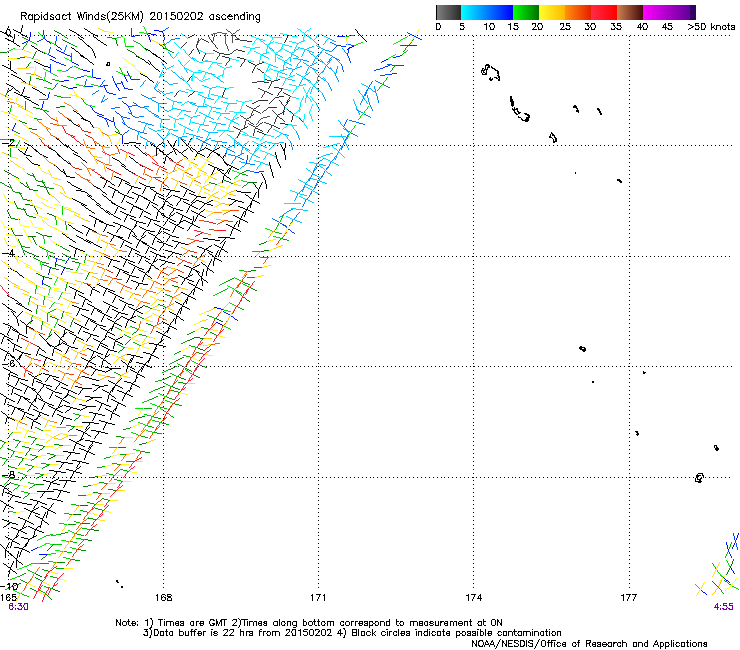
Task: Click the longitude label 165
Action: tap(8, 598)
